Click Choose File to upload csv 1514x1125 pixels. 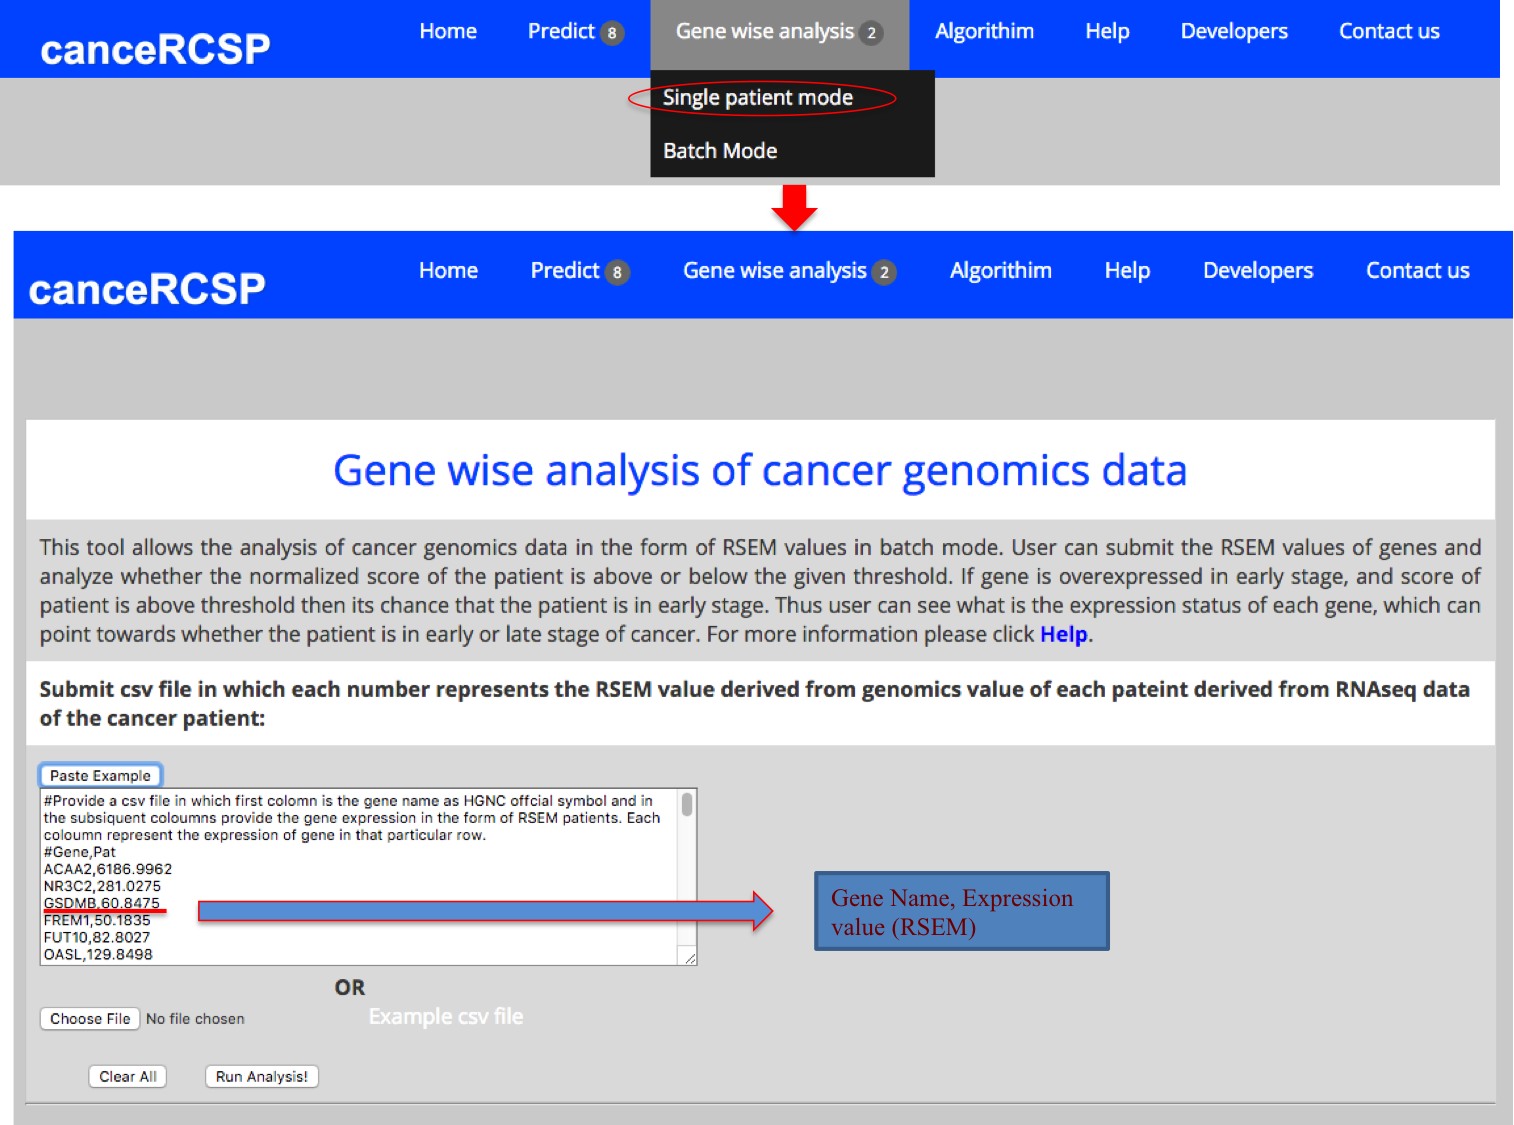point(90,1018)
